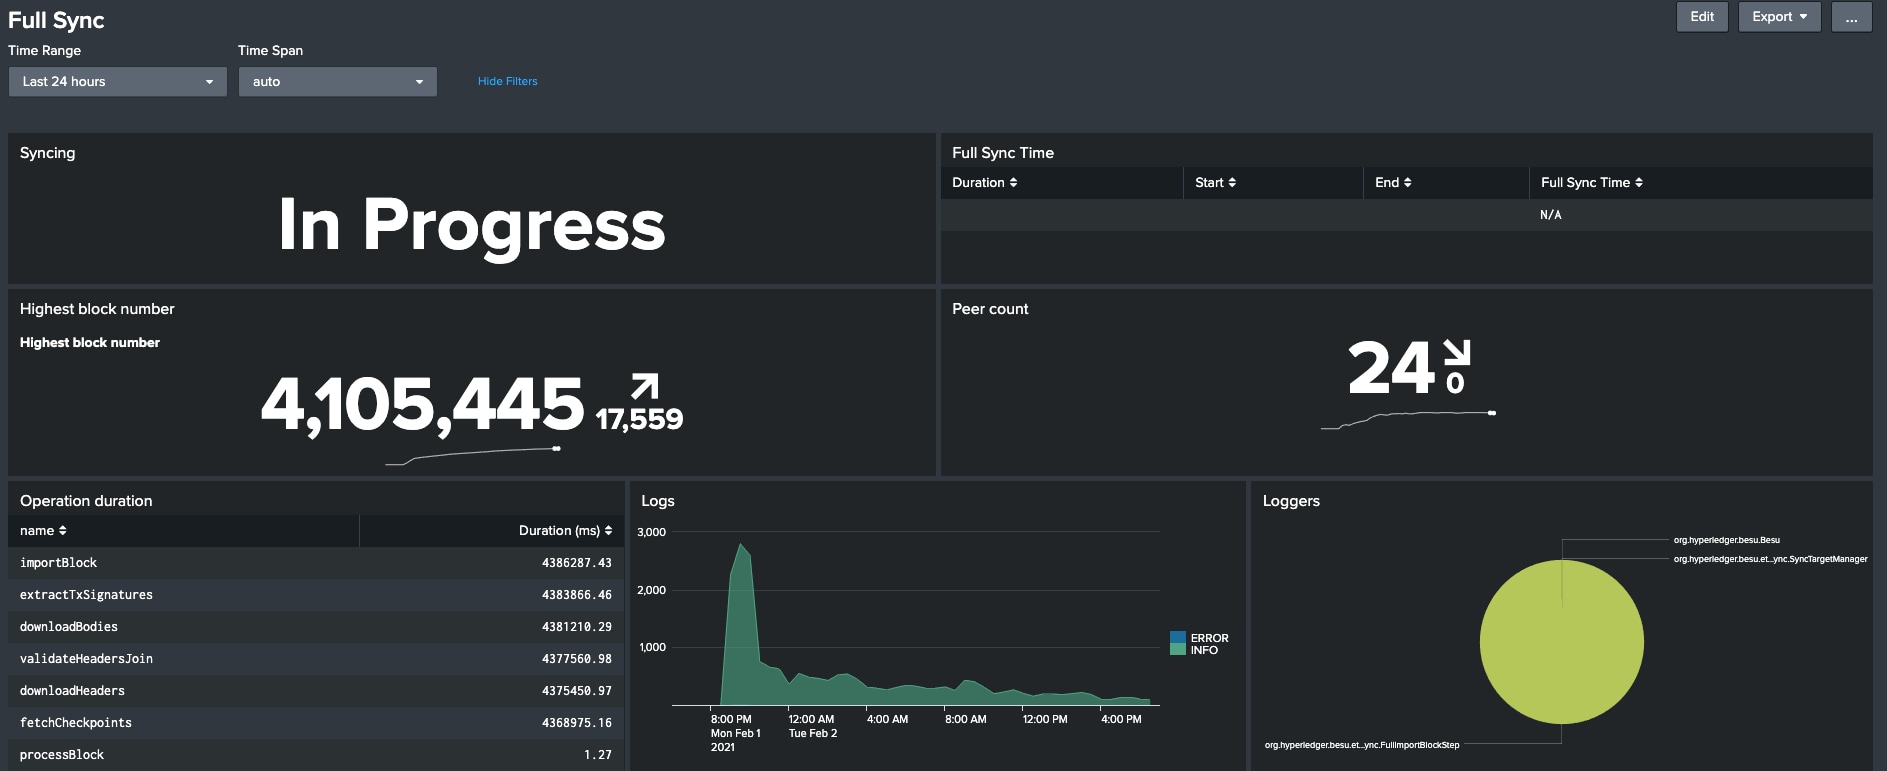Image resolution: width=1887 pixels, height=771 pixels.
Task: Click the 8:00 PM Mon Feb 1 axis label
Action: pyautogui.click(x=735, y=733)
